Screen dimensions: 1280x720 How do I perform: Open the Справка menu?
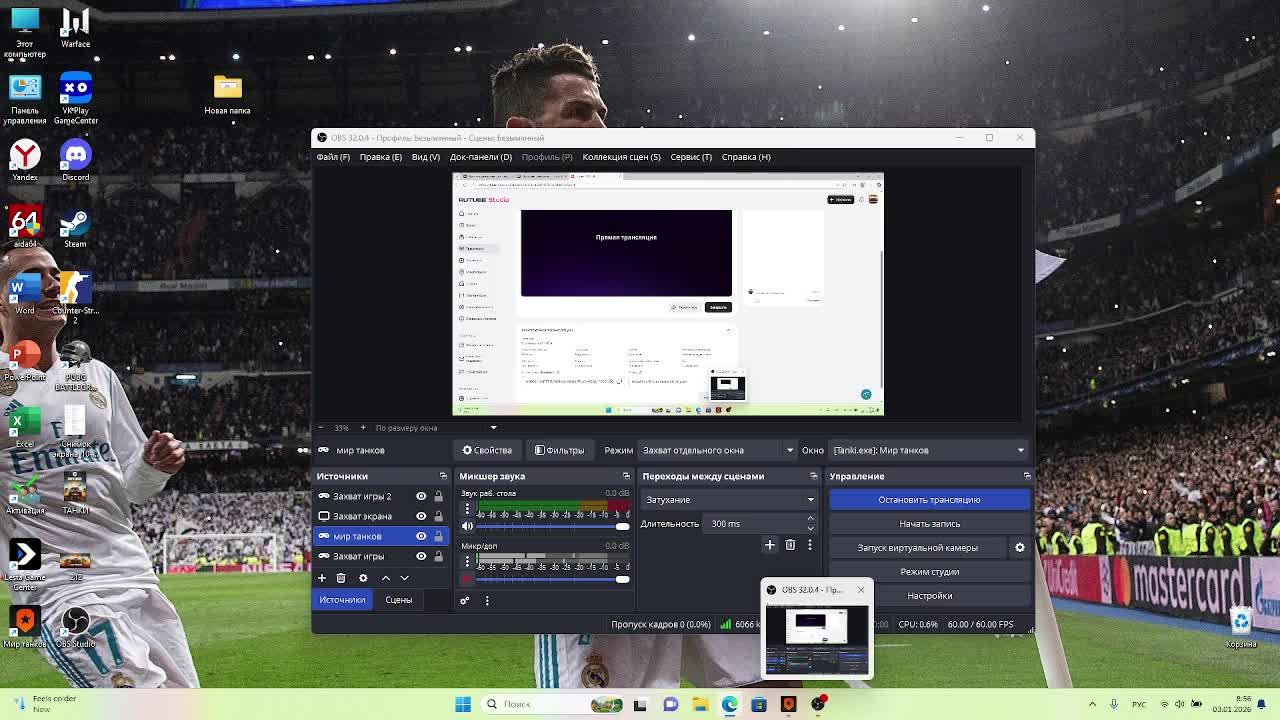coord(746,157)
